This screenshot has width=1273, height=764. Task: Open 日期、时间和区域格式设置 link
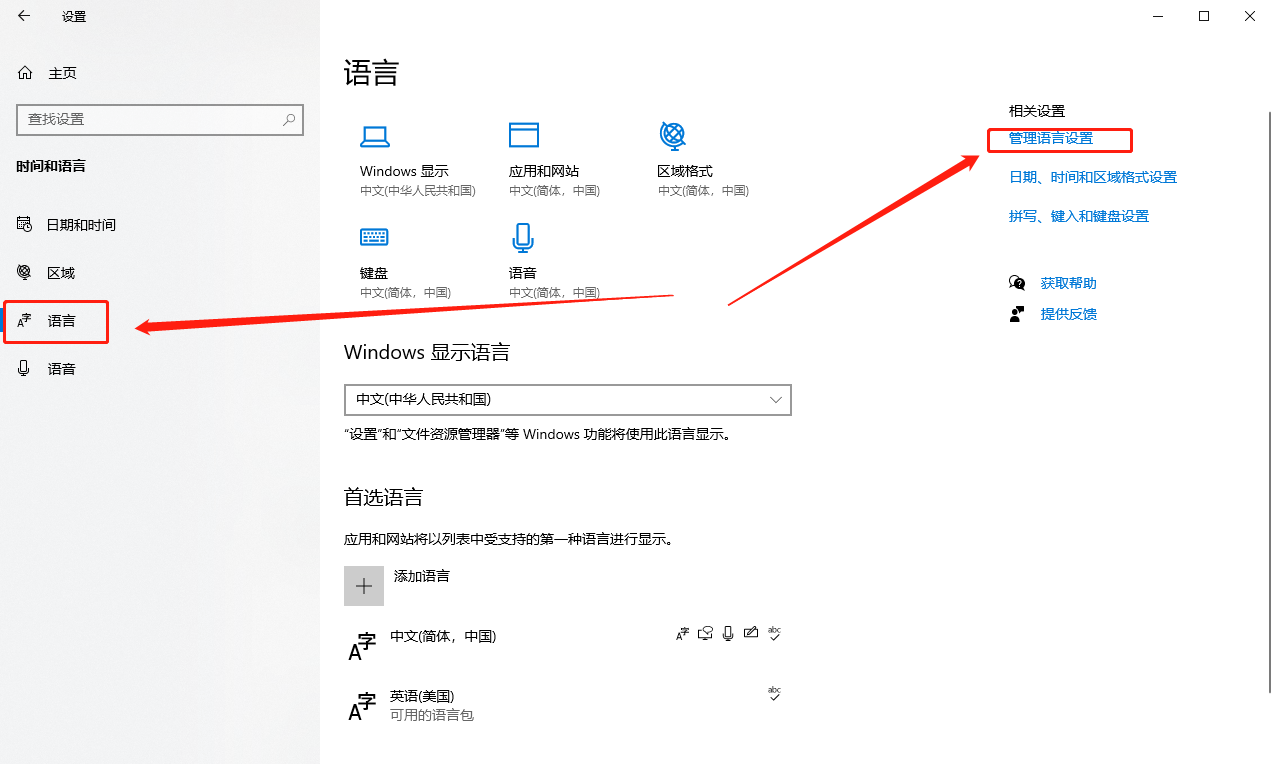(1093, 177)
